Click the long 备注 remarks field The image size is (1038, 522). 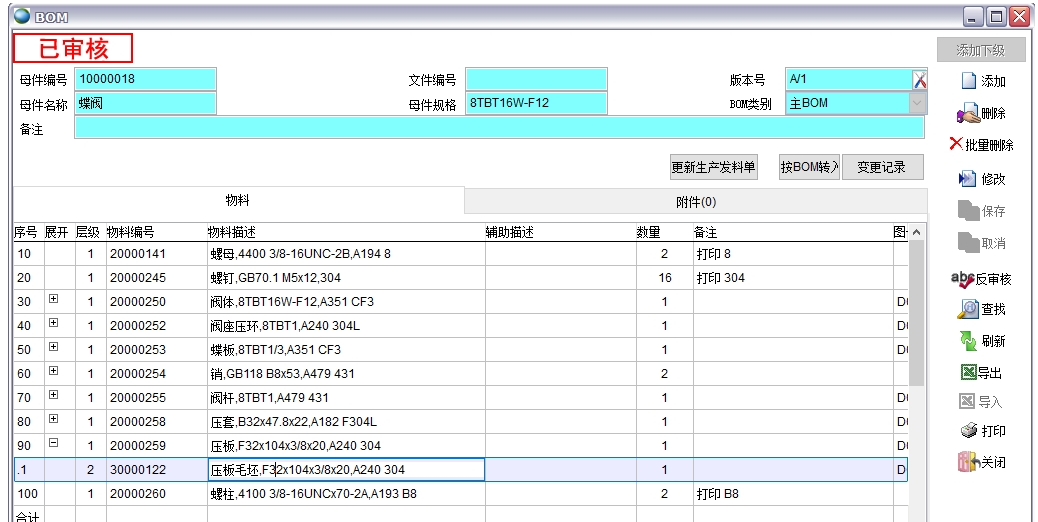coord(499,128)
